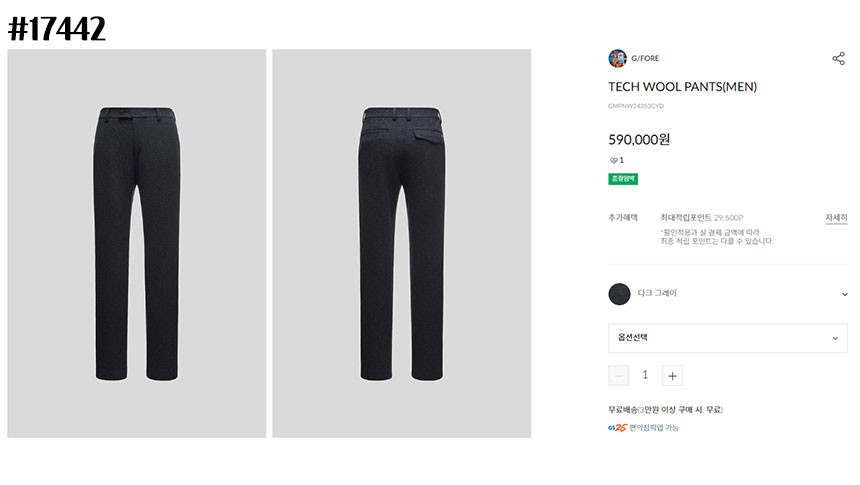Expand the dark gray color selector chevron
This screenshot has width=860, height=485.
pyautogui.click(x=844, y=294)
